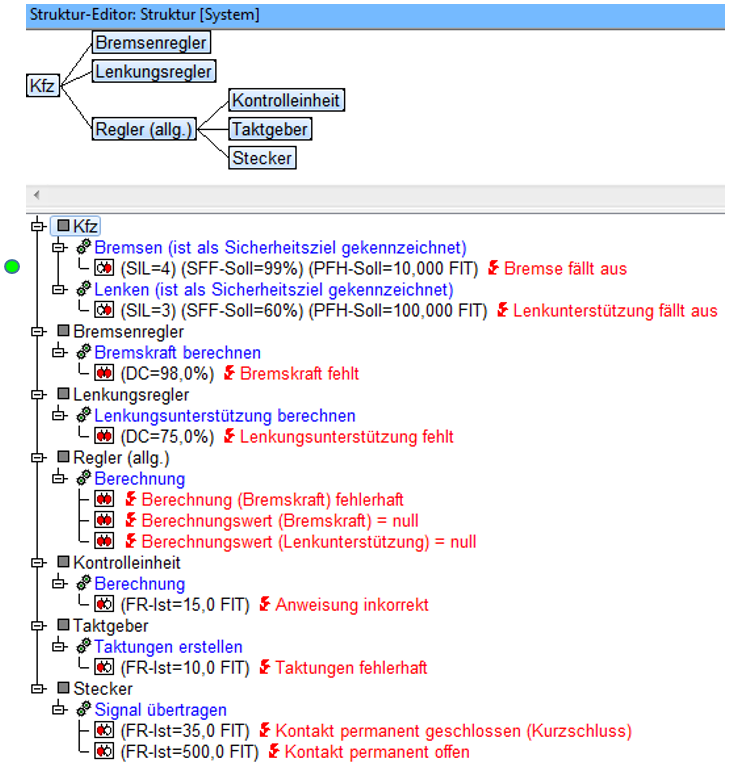Select 'Bremskraft berechnen' function label
The image size is (729, 766).
click(177, 353)
